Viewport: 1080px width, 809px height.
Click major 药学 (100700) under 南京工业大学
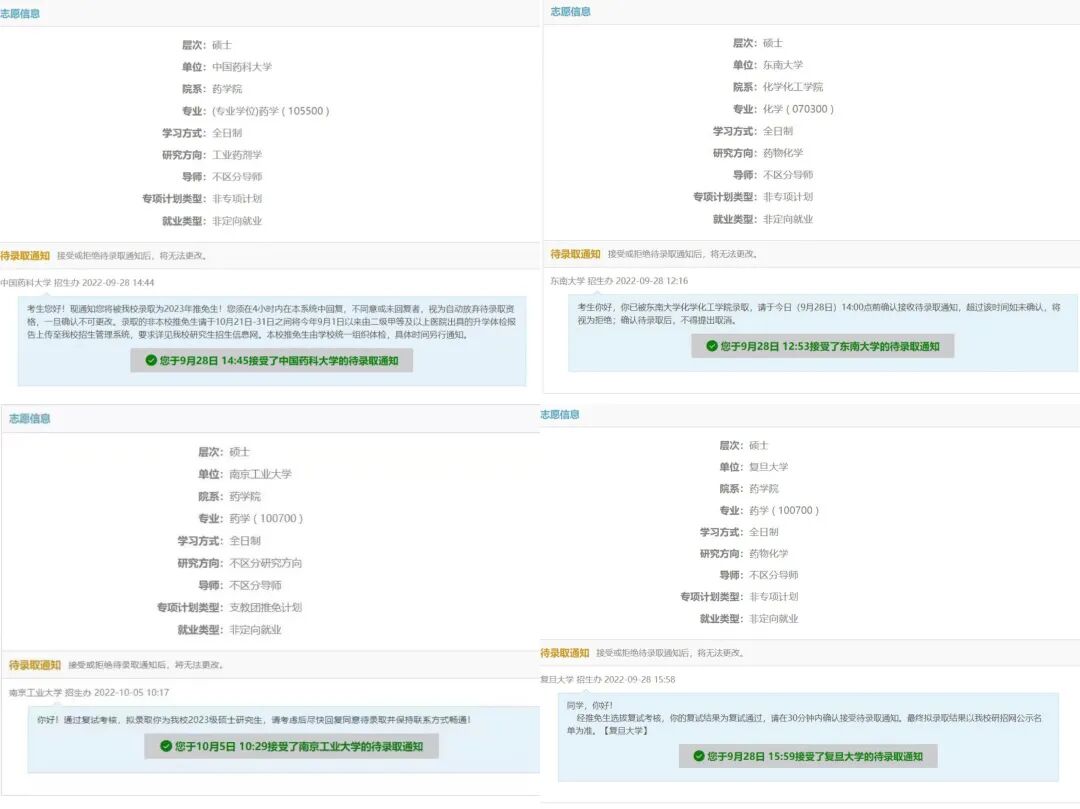coord(266,518)
